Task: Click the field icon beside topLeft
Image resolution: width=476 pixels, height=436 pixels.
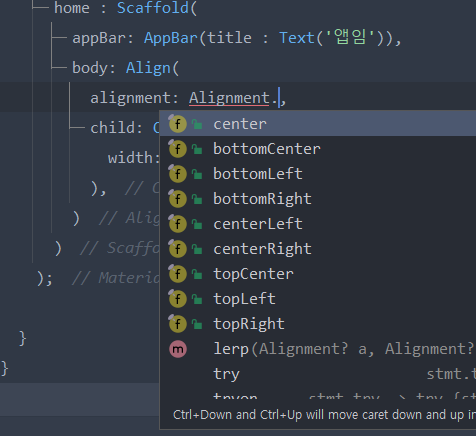Action: (177, 299)
